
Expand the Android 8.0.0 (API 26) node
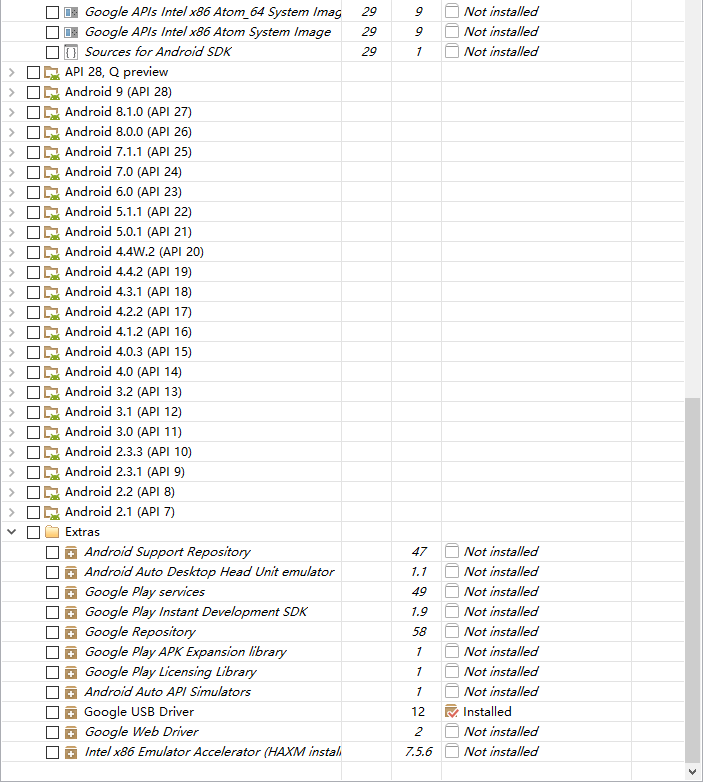point(11,132)
